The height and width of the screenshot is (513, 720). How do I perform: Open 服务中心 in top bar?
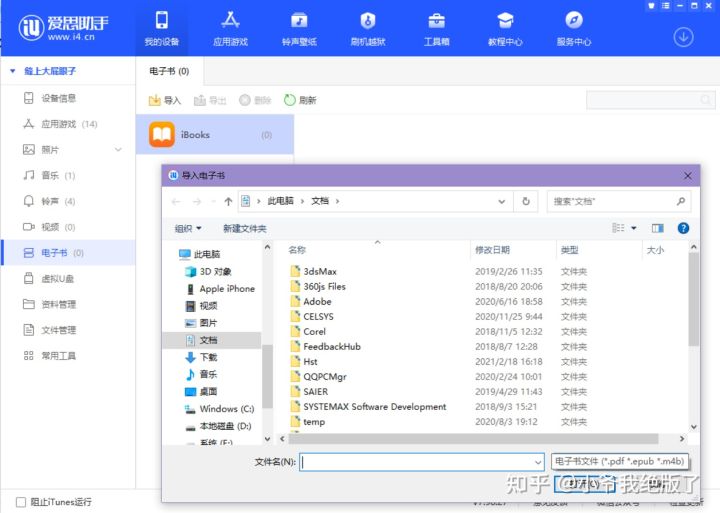pos(574,28)
